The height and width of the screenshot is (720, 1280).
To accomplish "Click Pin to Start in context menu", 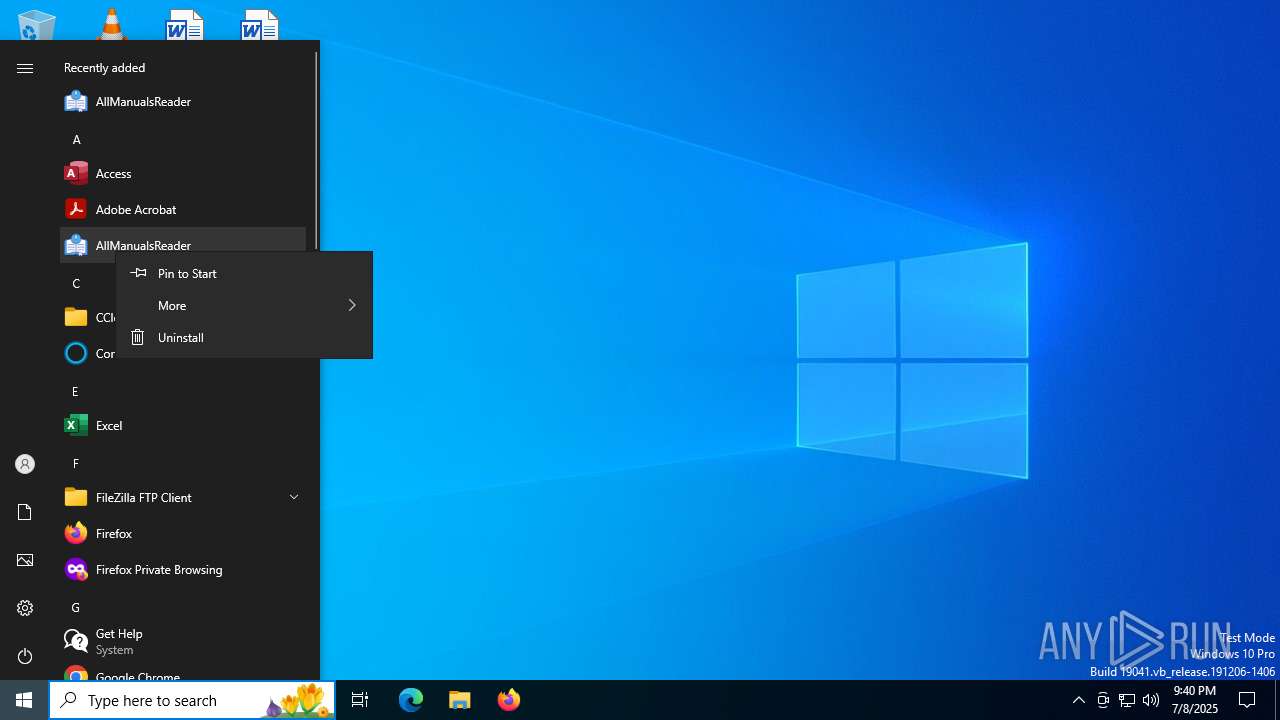I will click(244, 273).
